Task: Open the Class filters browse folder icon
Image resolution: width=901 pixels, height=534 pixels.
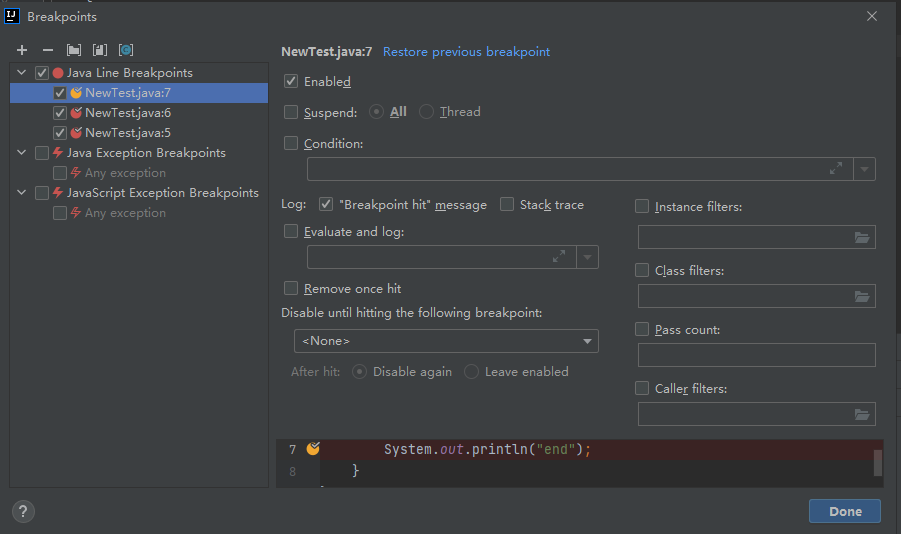Action: click(862, 296)
